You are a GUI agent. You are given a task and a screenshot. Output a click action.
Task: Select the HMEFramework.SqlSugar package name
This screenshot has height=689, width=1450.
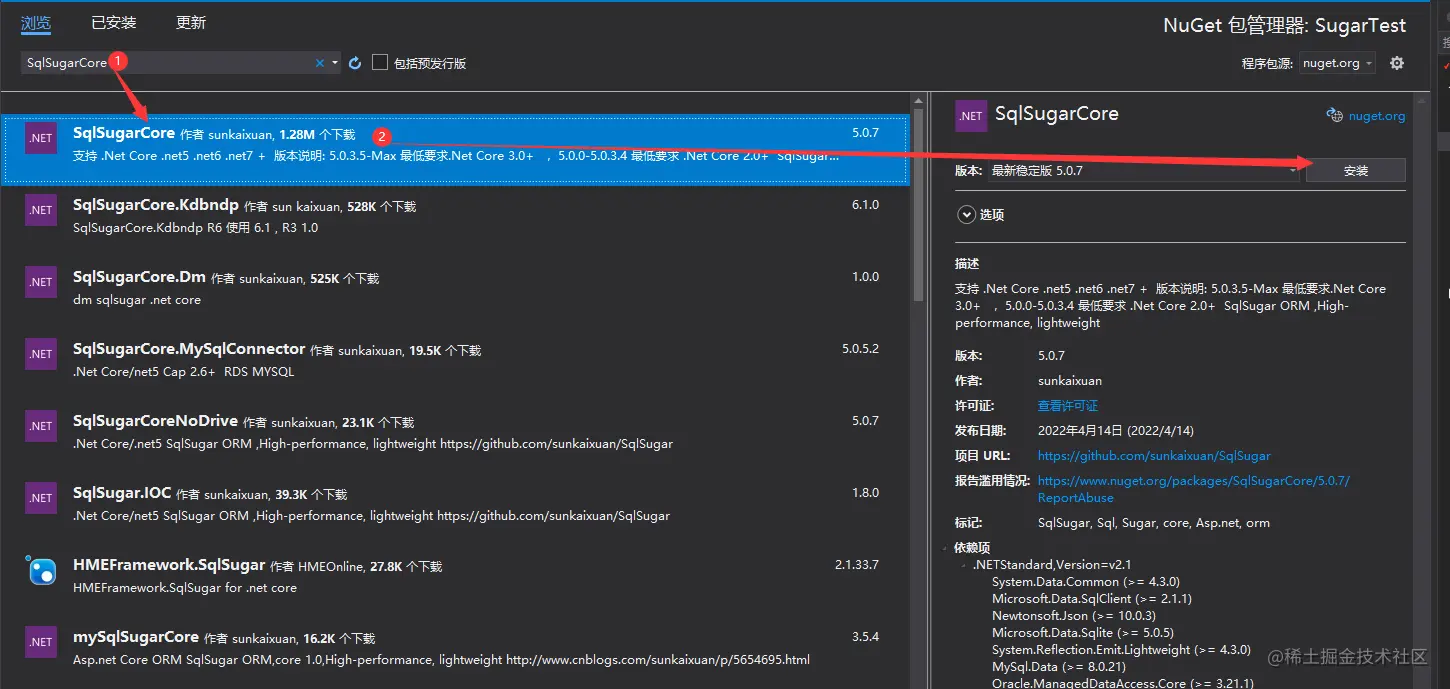point(169,565)
